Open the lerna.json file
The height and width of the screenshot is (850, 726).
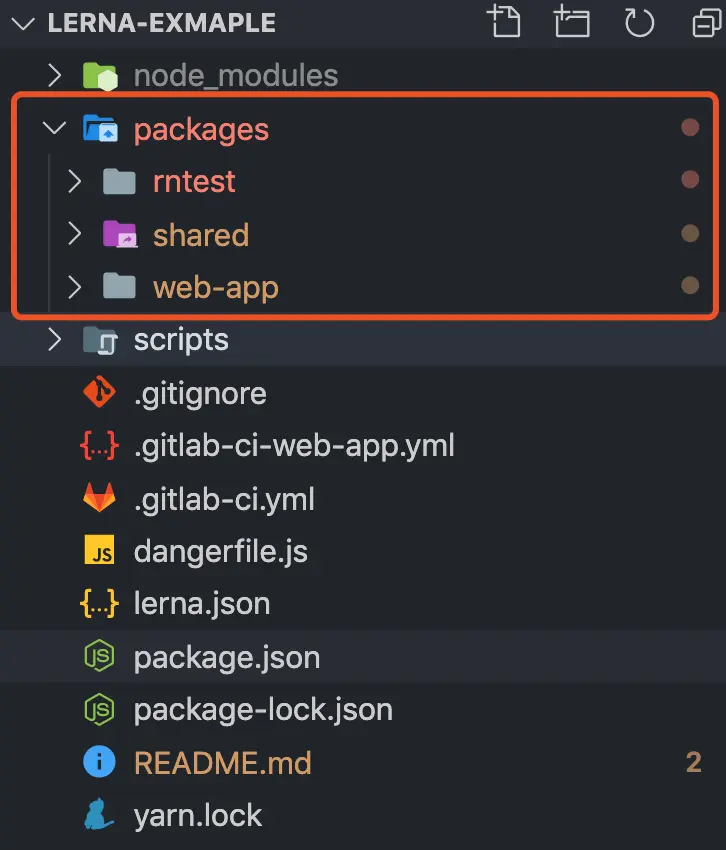pos(202,604)
